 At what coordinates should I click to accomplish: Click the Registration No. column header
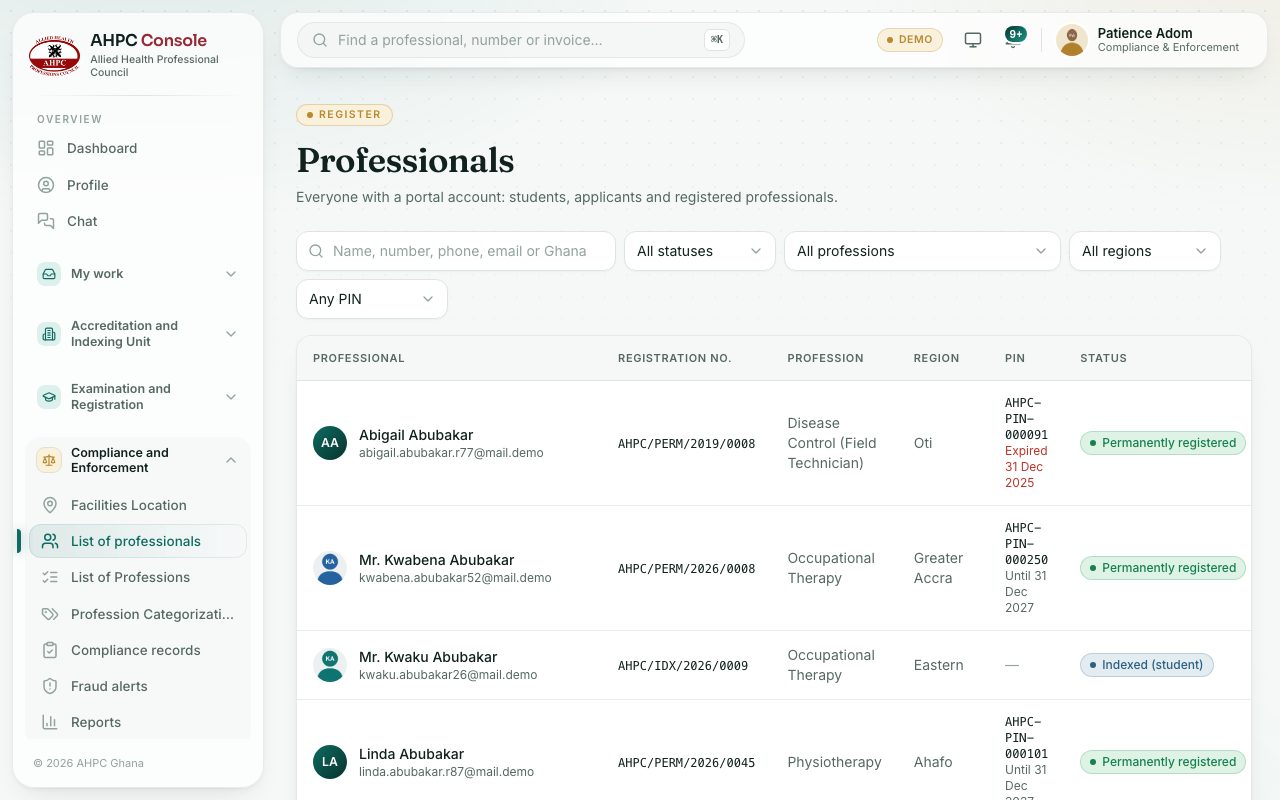pos(675,358)
